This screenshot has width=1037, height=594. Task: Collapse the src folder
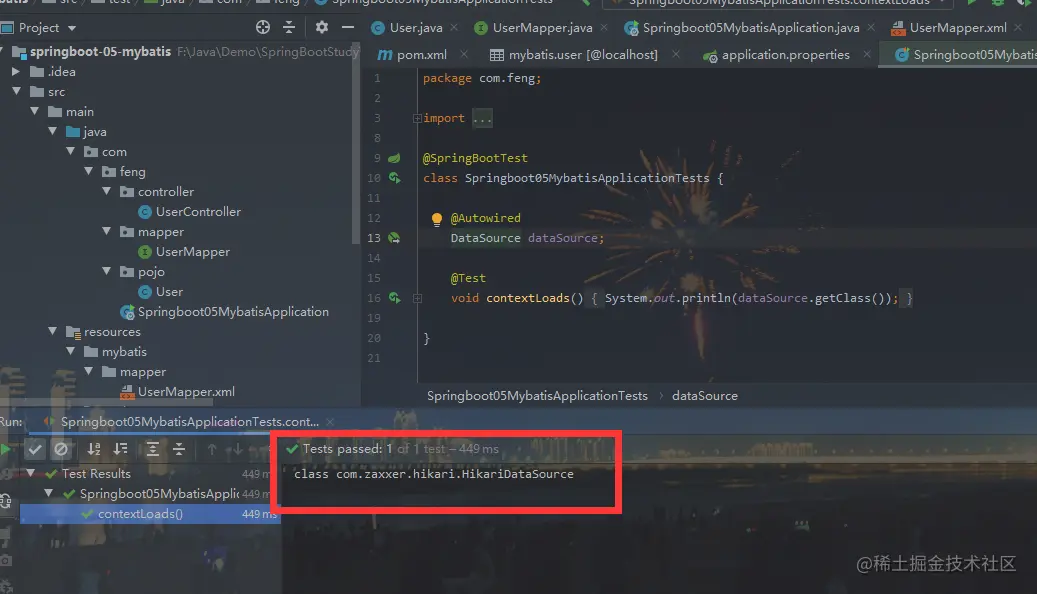coord(17,91)
